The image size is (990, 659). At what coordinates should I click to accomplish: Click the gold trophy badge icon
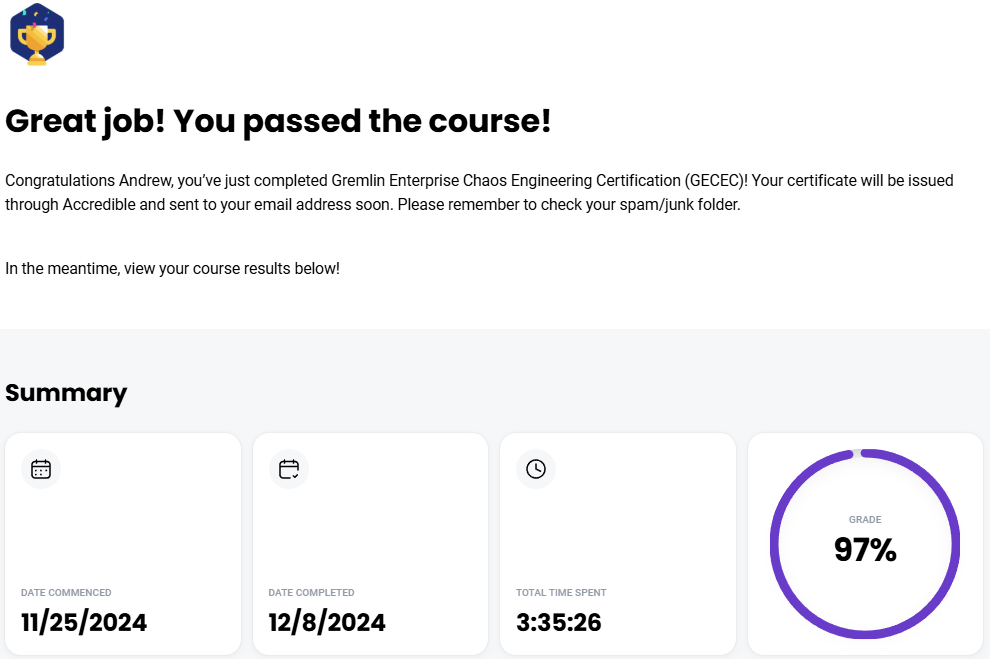[x=37, y=34]
